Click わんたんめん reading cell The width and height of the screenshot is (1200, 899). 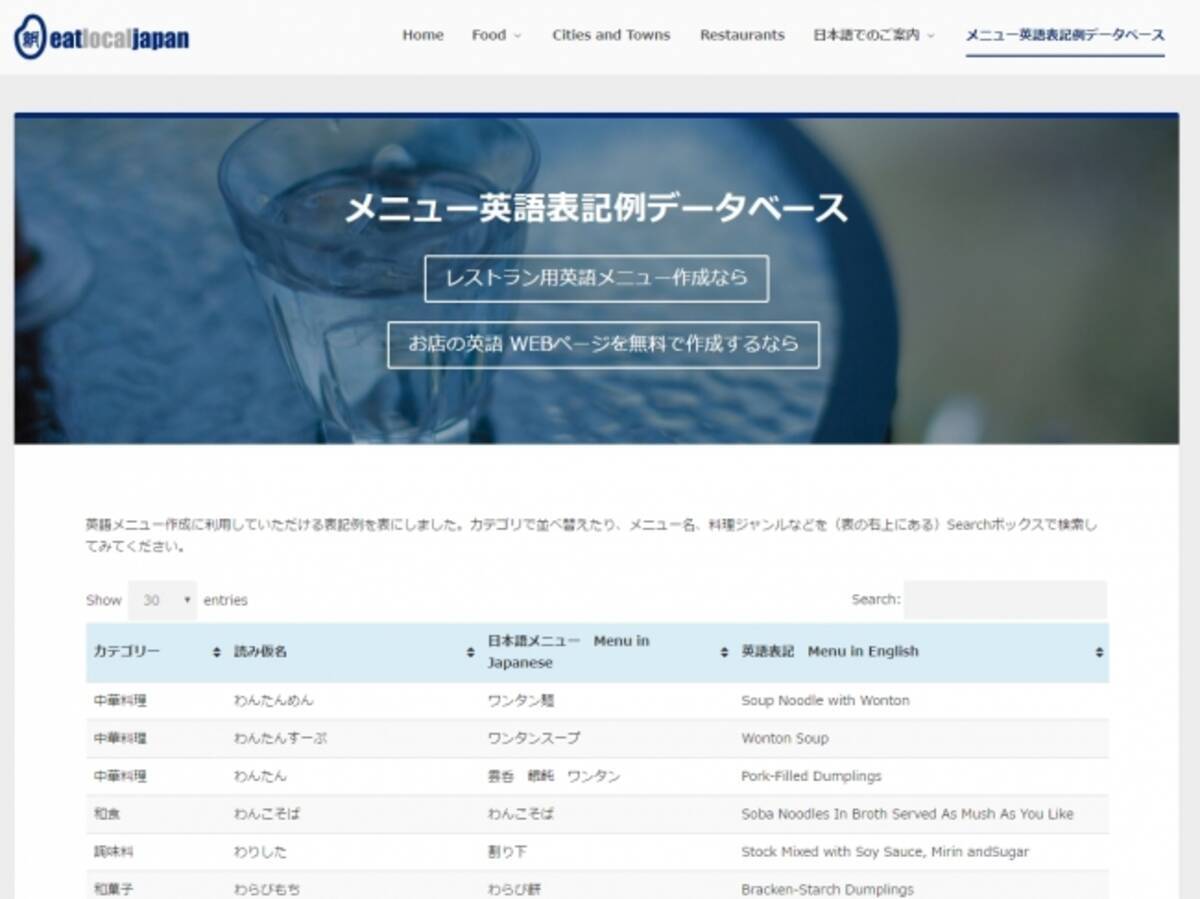click(x=273, y=701)
